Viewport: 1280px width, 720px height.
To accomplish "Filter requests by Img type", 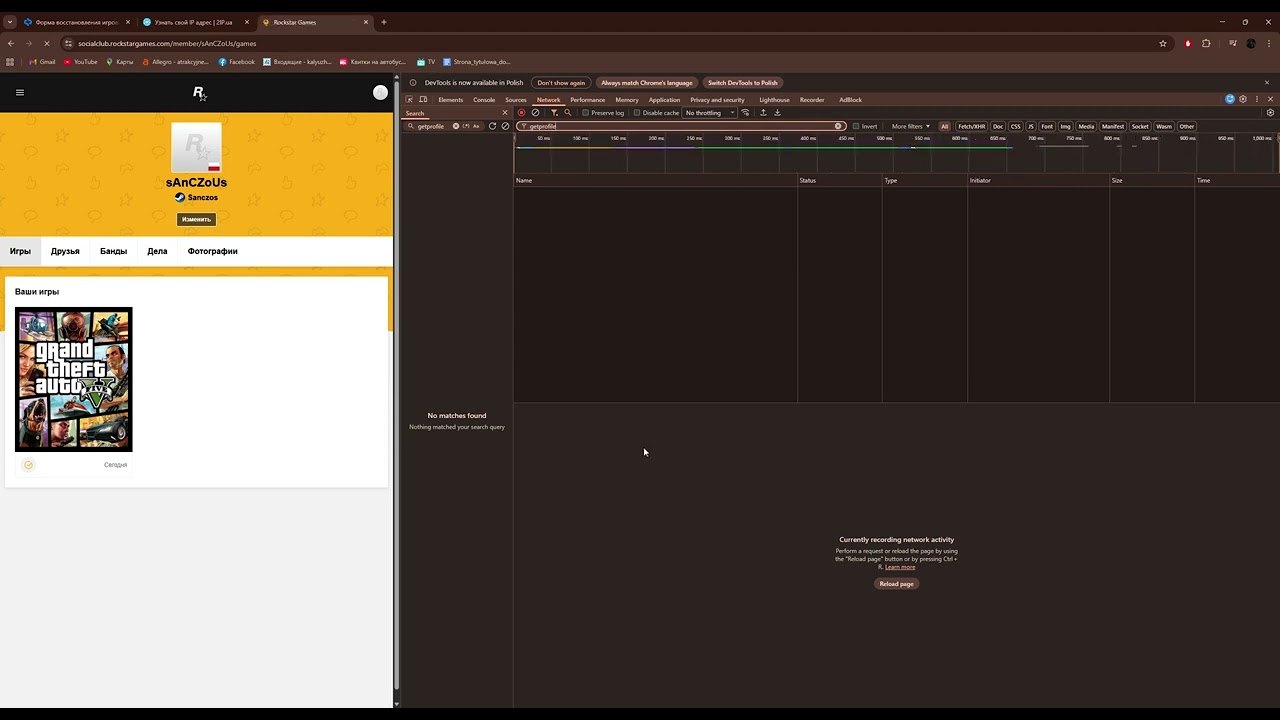I will point(1065,127).
